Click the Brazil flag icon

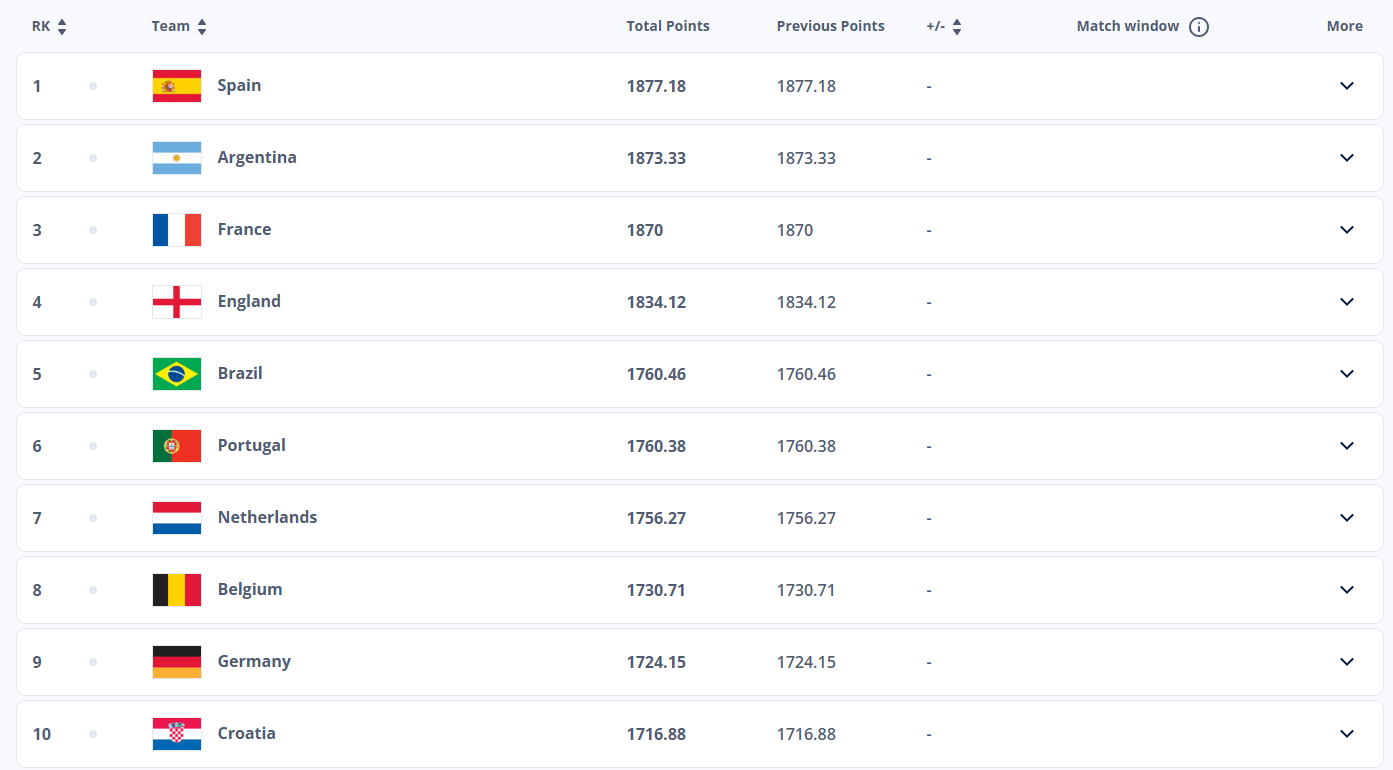click(x=177, y=374)
